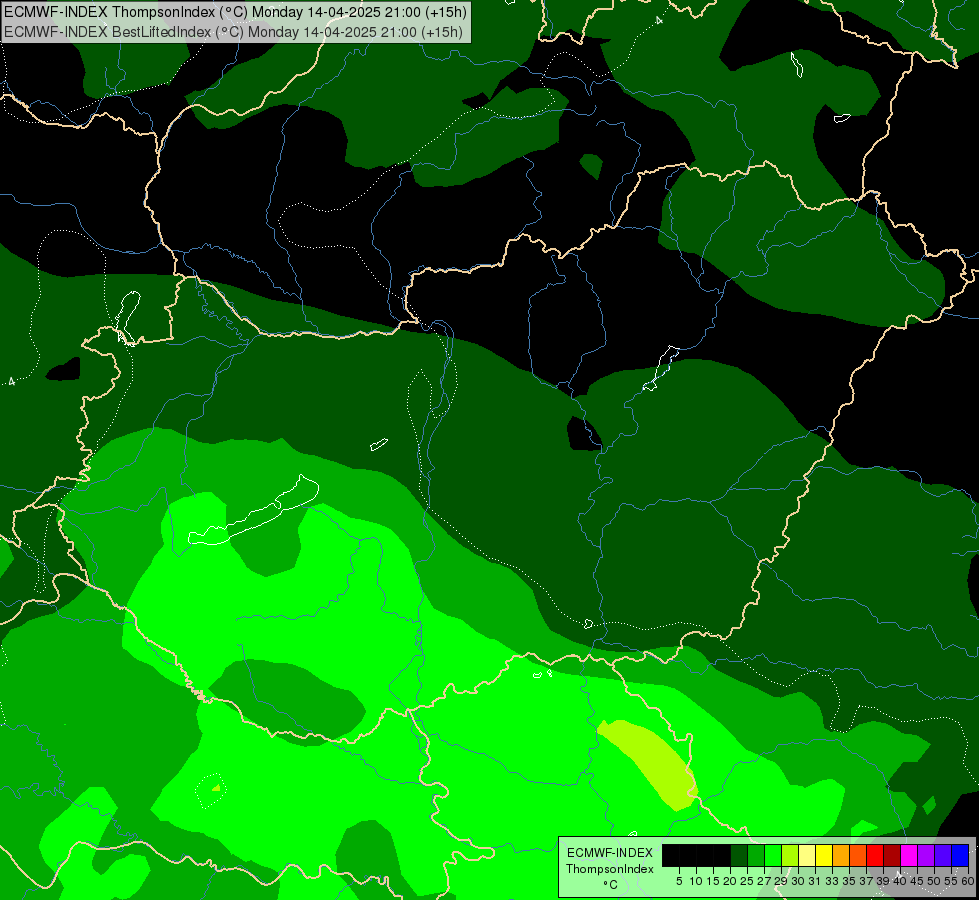Choose the bright red 37–39 legend swatch
The width and height of the screenshot is (979, 900).
point(875,855)
